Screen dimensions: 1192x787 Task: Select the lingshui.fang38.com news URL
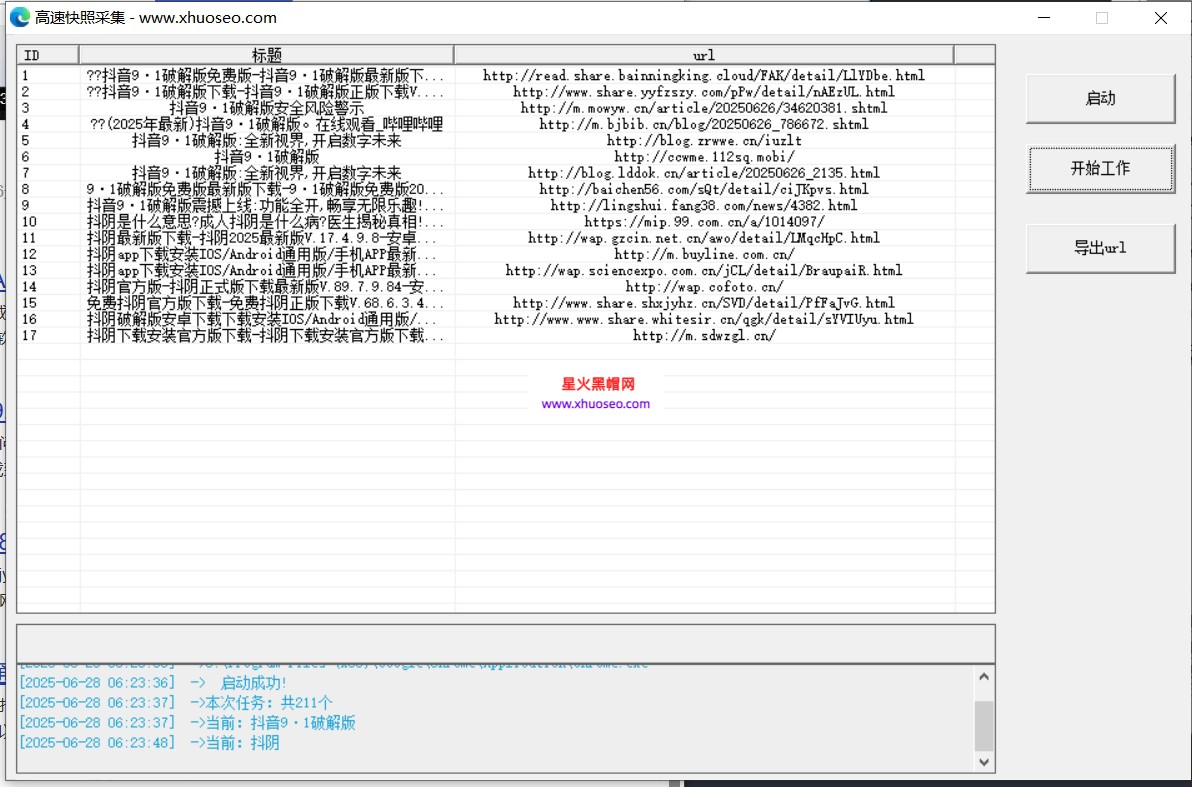pyautogui.click(x=704, y=206)
